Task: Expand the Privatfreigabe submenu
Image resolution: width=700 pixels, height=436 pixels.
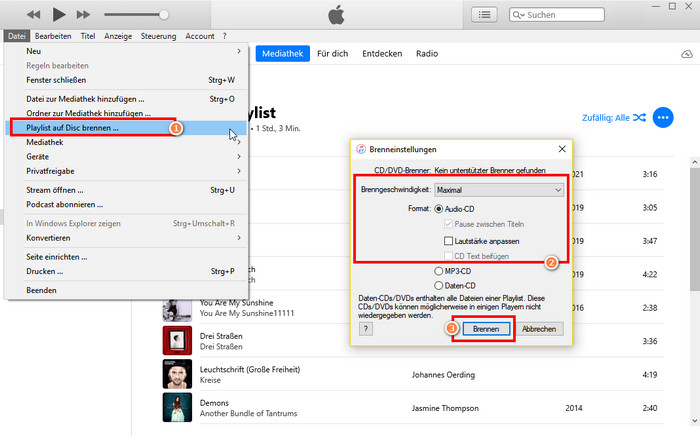Action: point(127,171)
